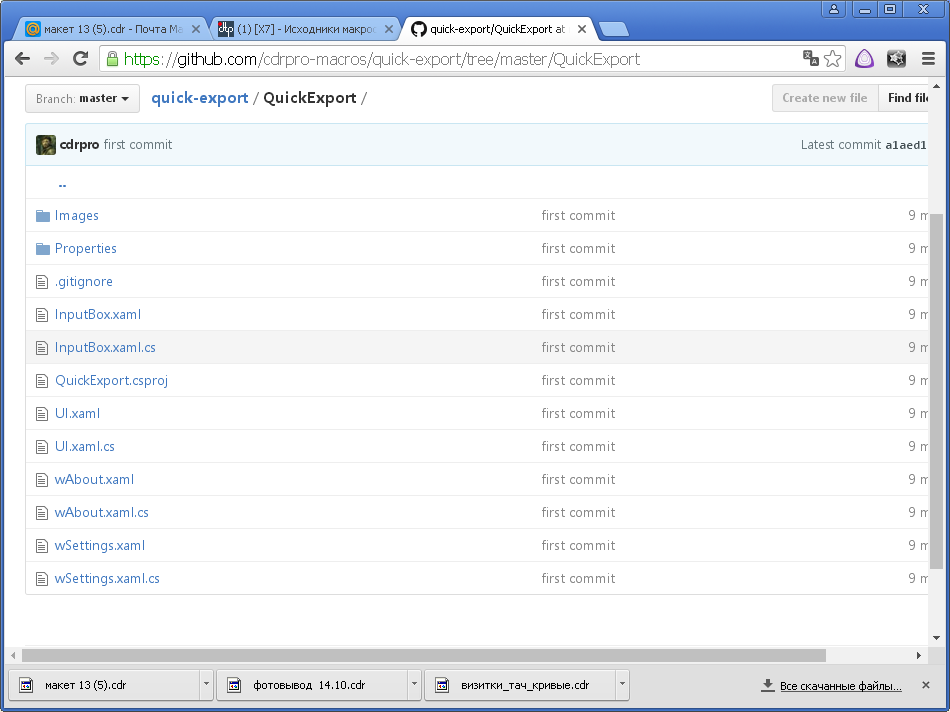950x712 pixels.
Task: Open the InputBox.xaml file link
Action: click(x=98, y=314)
